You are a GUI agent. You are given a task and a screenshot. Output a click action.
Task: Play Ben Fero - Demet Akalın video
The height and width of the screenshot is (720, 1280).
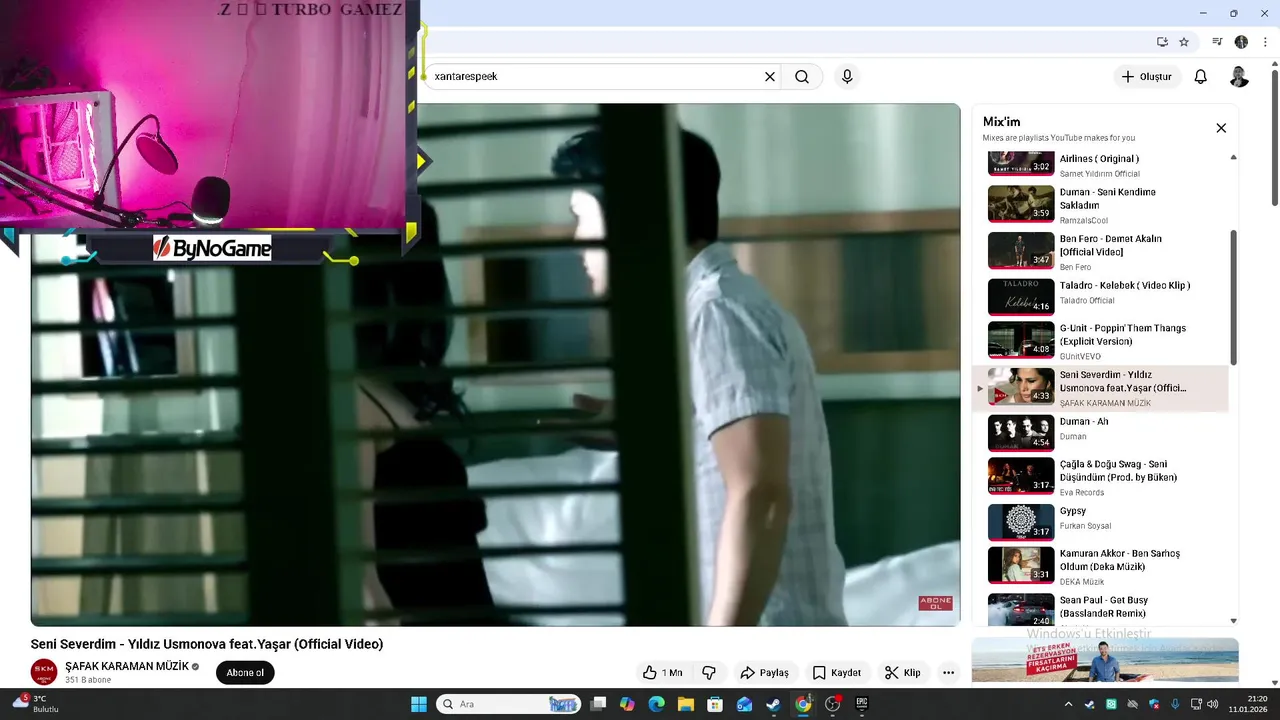click(x=1102, y=251)
